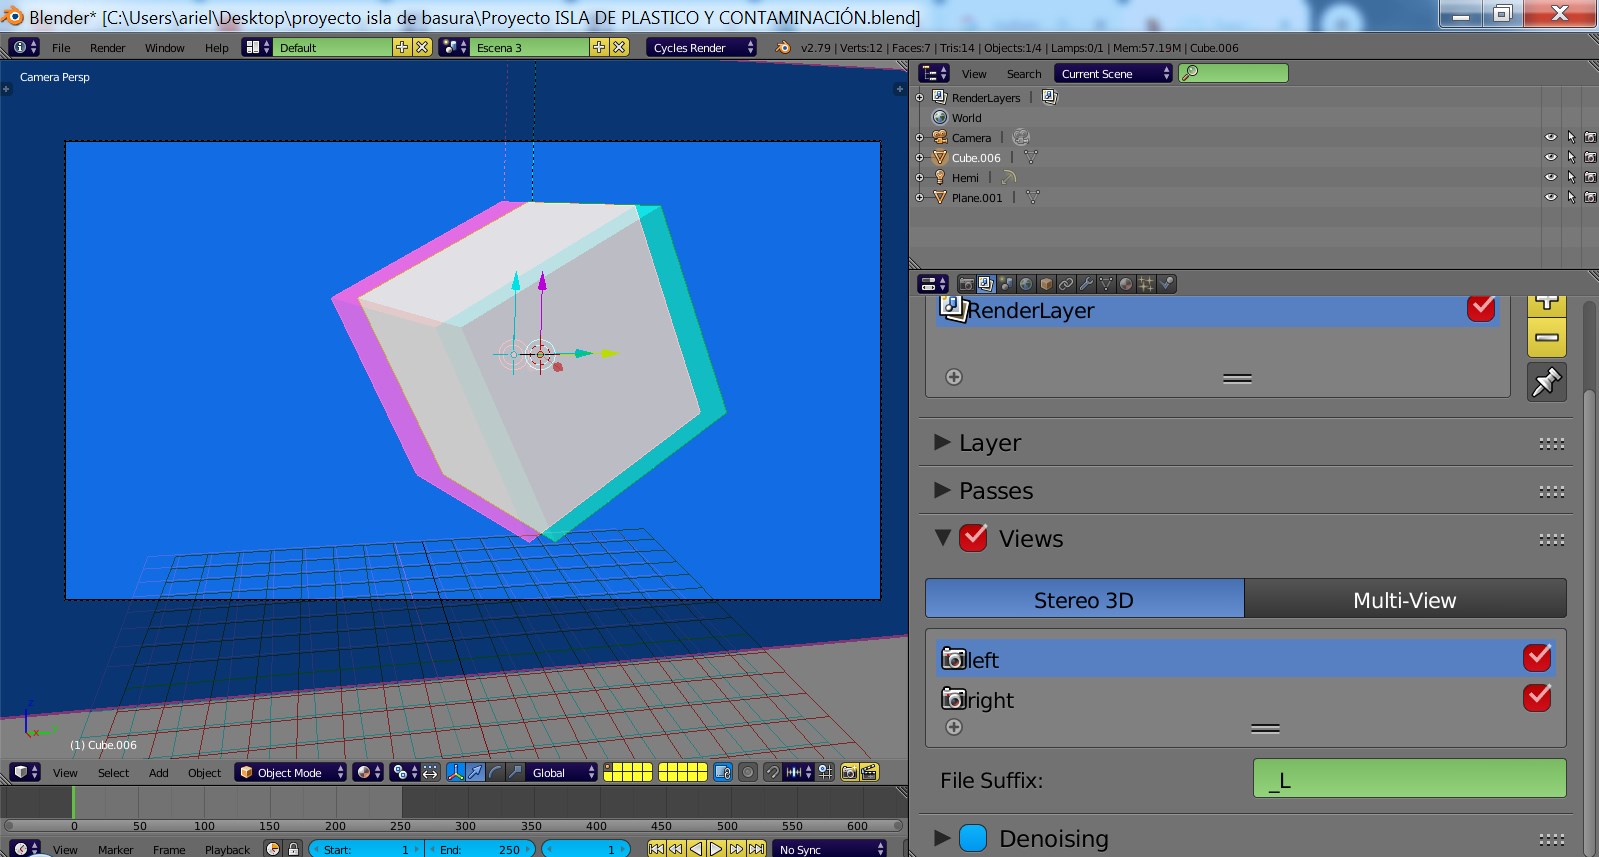Toggle the 3D manipulator axes icon
This screenshot has width=1599, height=857.
[x=455, y=772]
